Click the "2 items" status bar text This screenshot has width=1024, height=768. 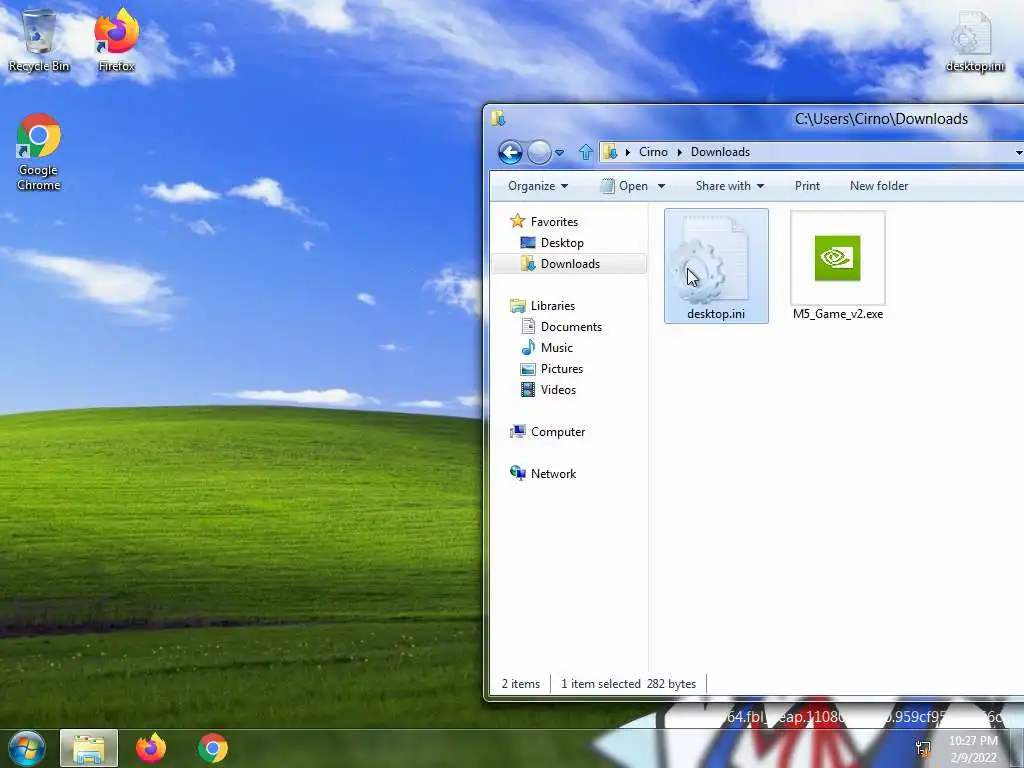pos(520,684)
